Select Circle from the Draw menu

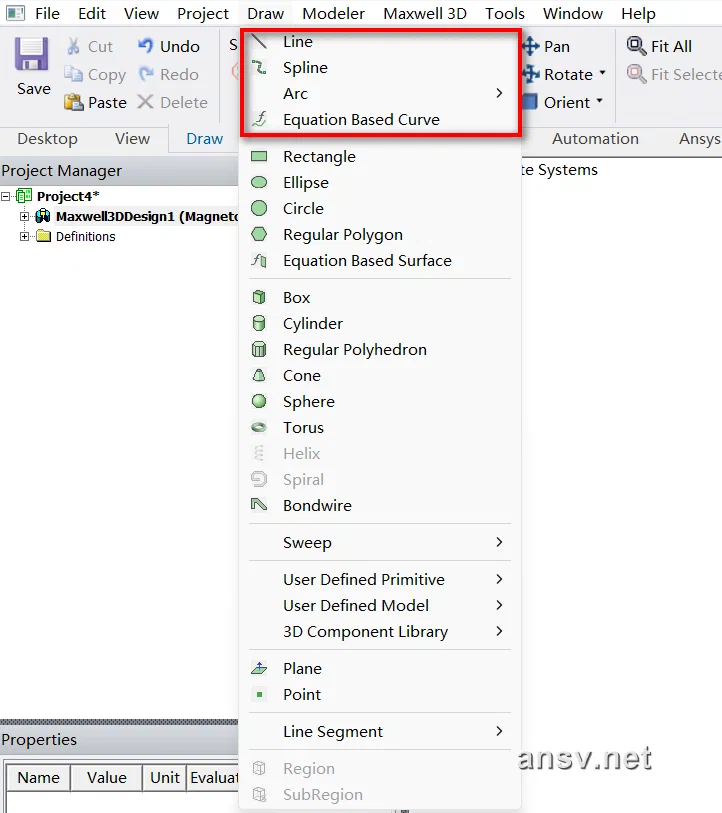380,208
